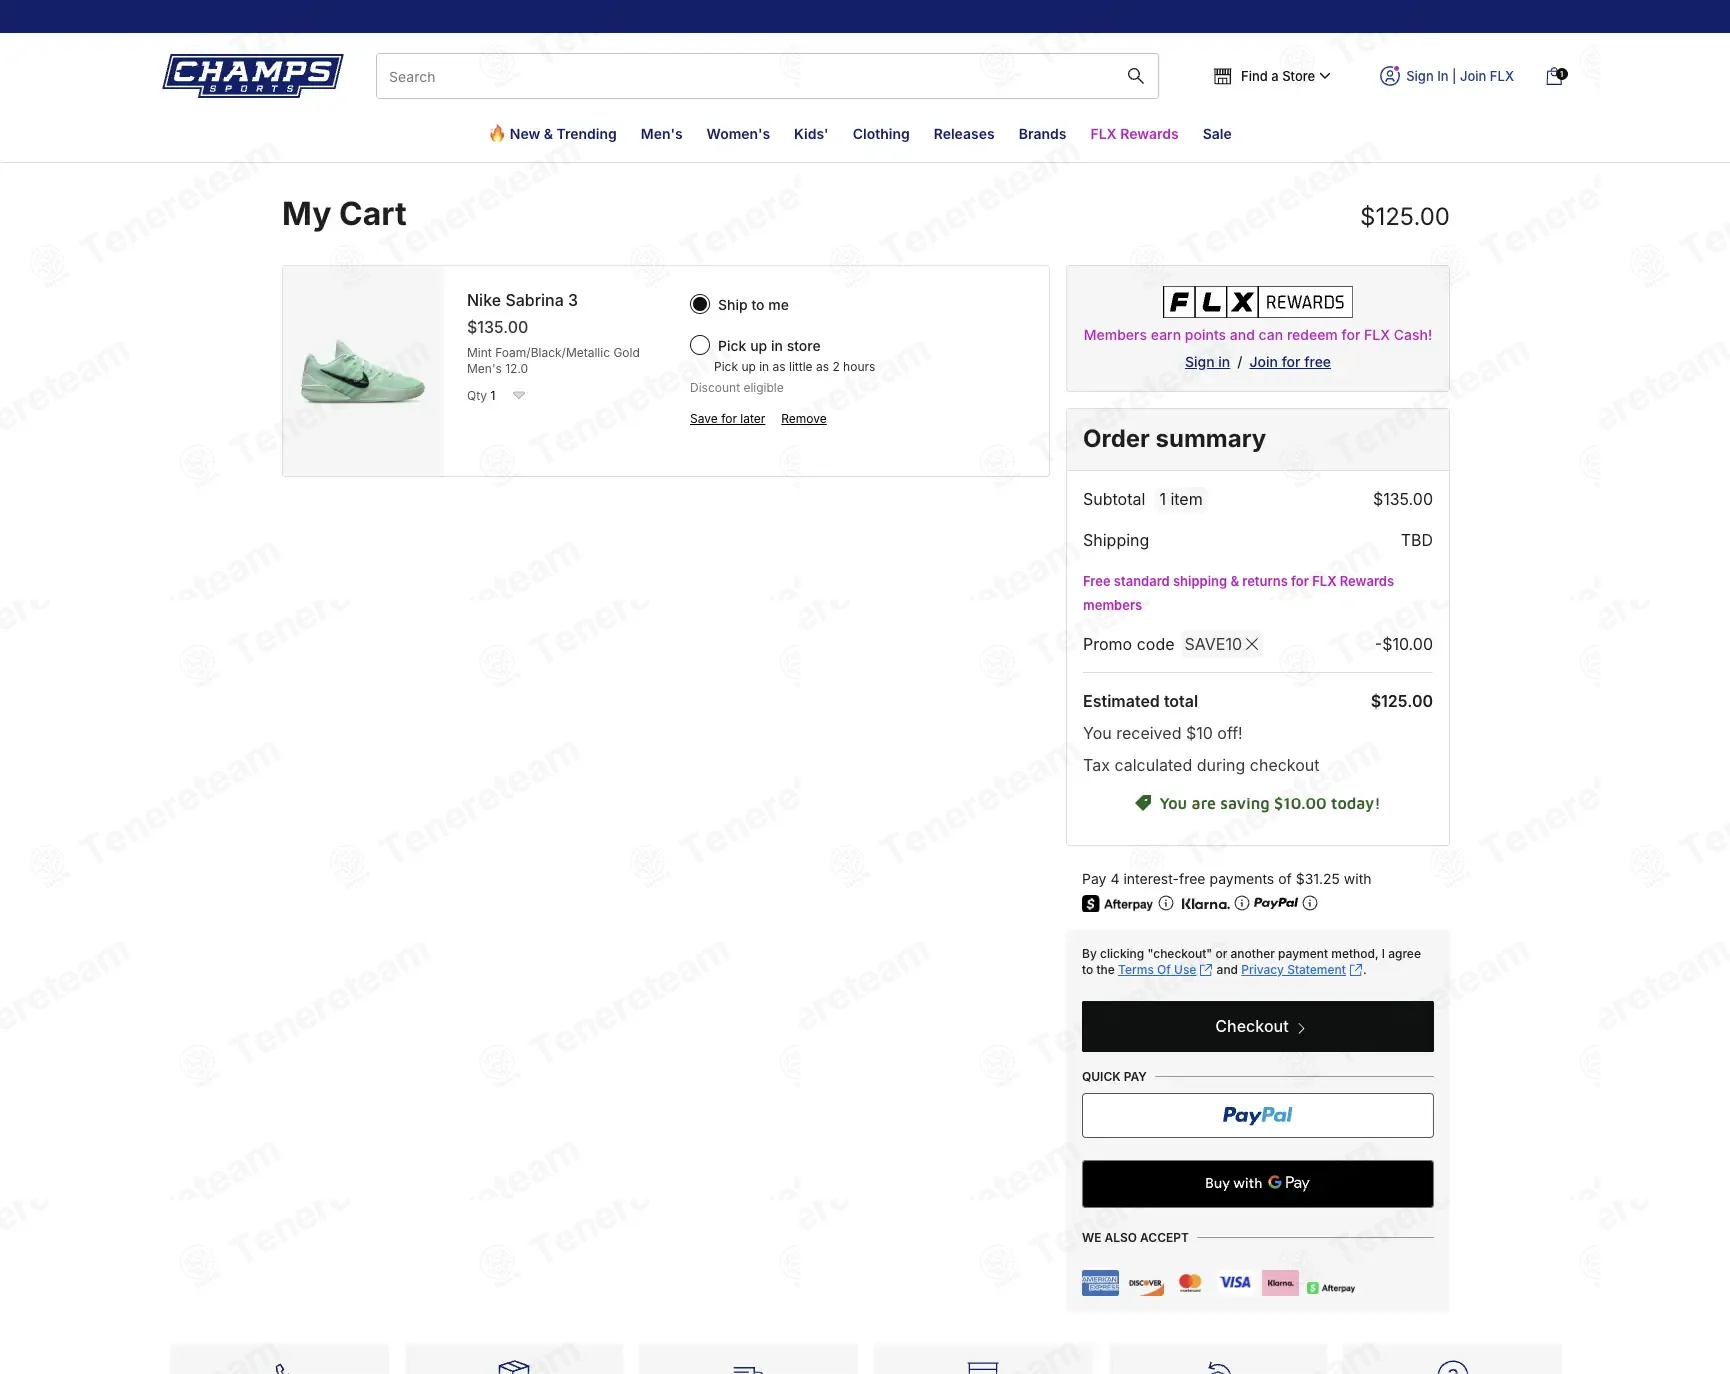Click the Afterpay accepted payment icon
This screenshot has width=1730, height=1374.
[x=1331, y=1288]
